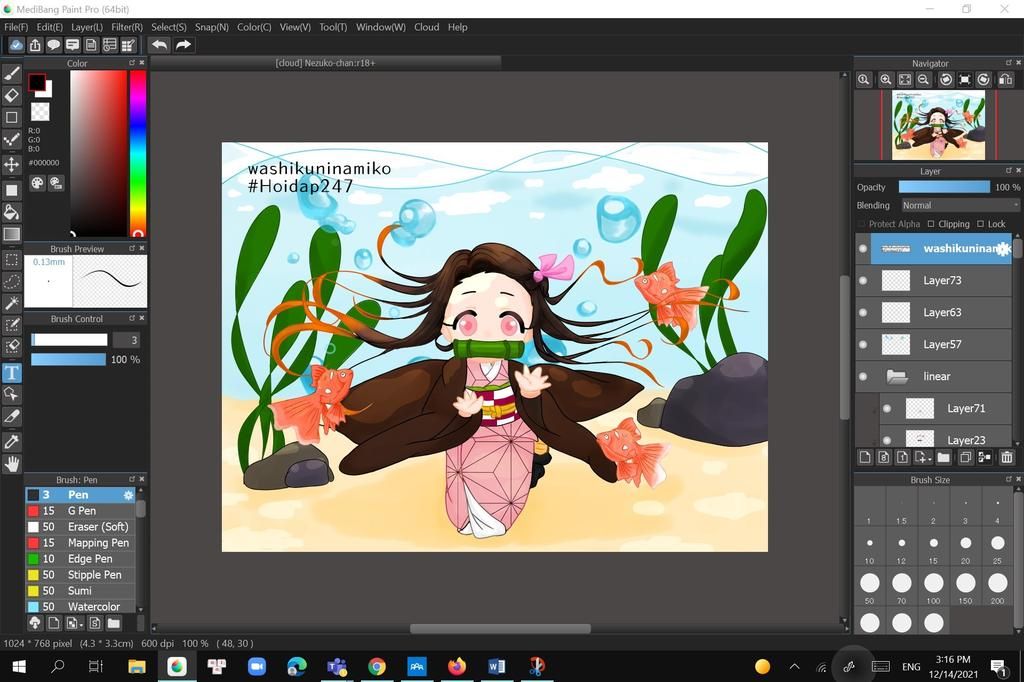Select the Eraser tool
1024x682 pixels.
pyautogui.click(x=12, y=95)
